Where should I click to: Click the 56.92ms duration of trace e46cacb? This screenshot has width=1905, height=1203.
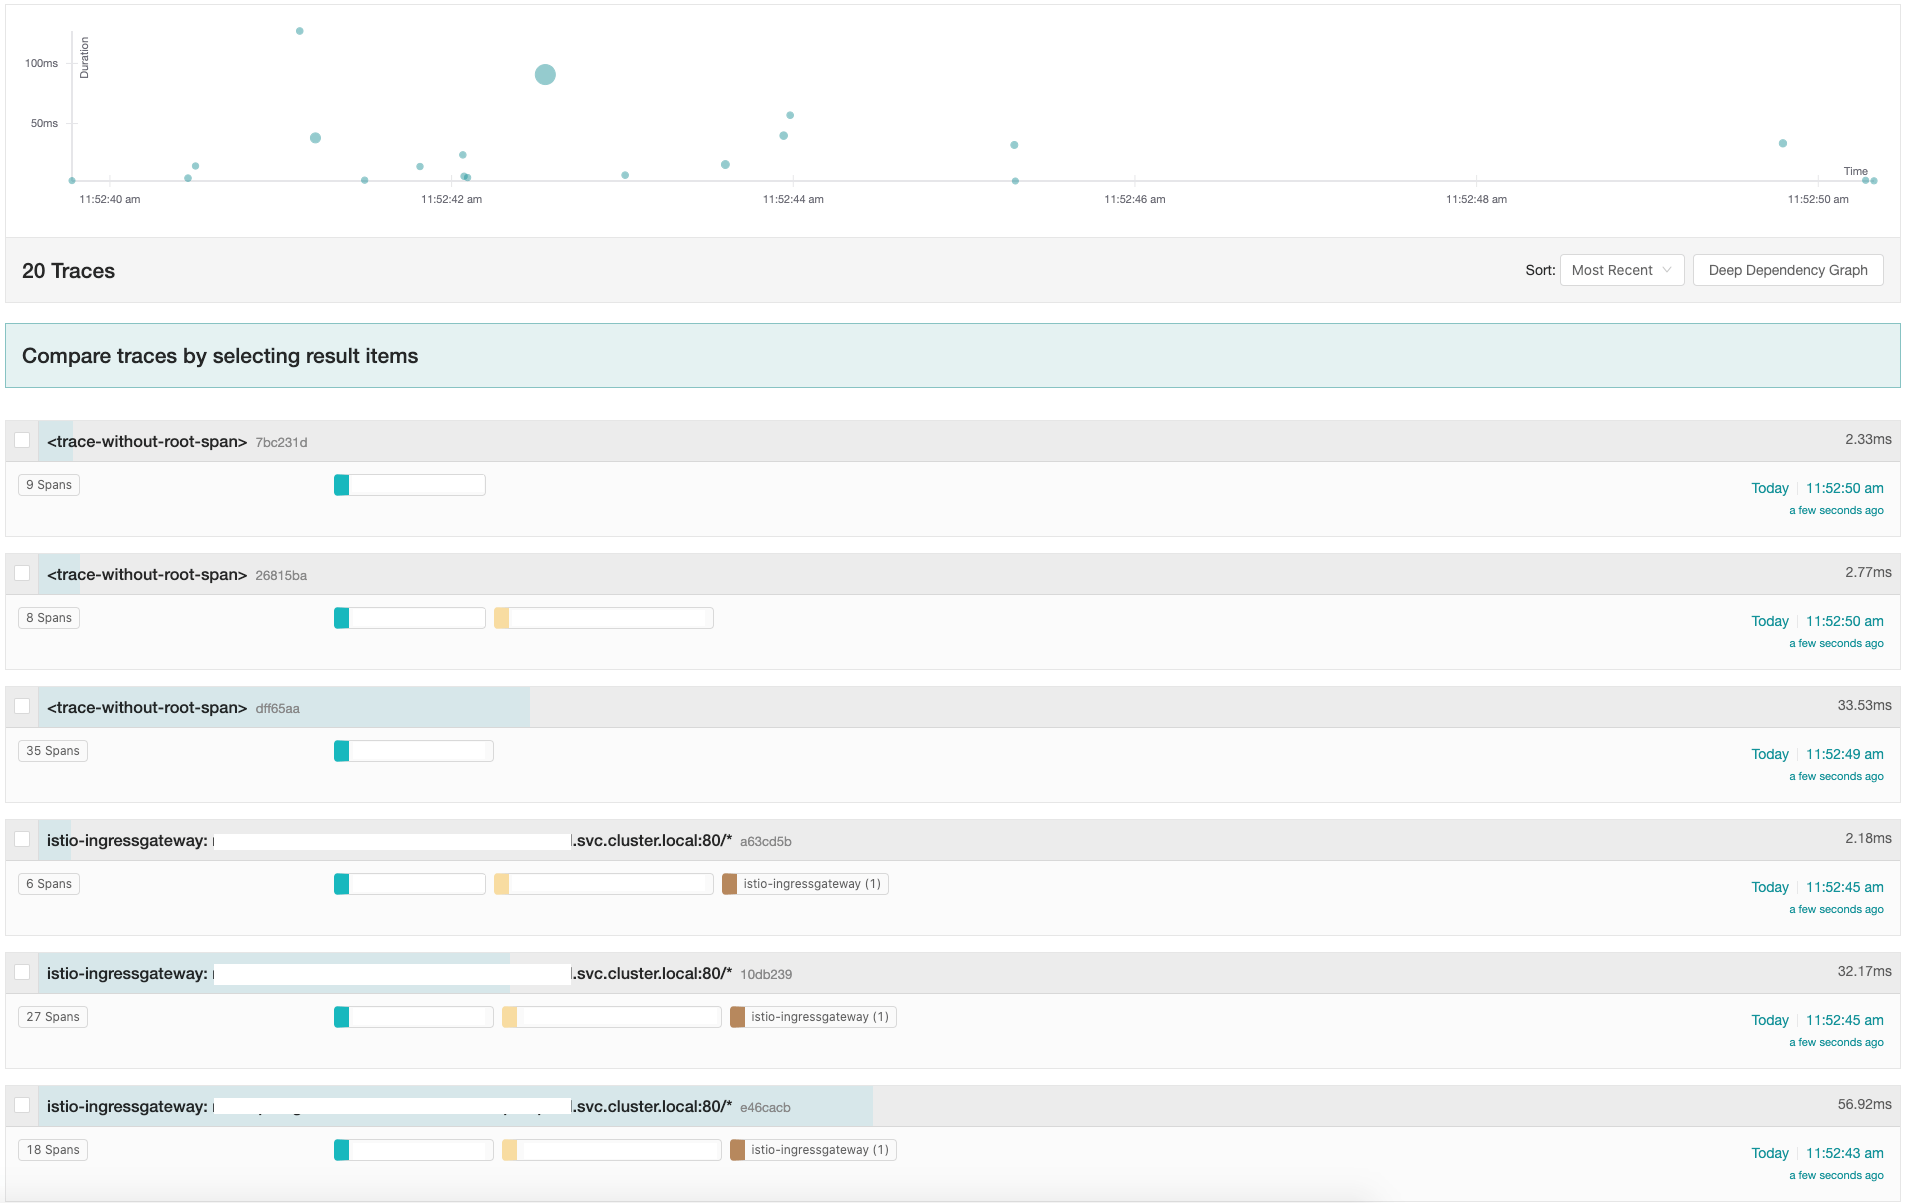point(1863,1104)
